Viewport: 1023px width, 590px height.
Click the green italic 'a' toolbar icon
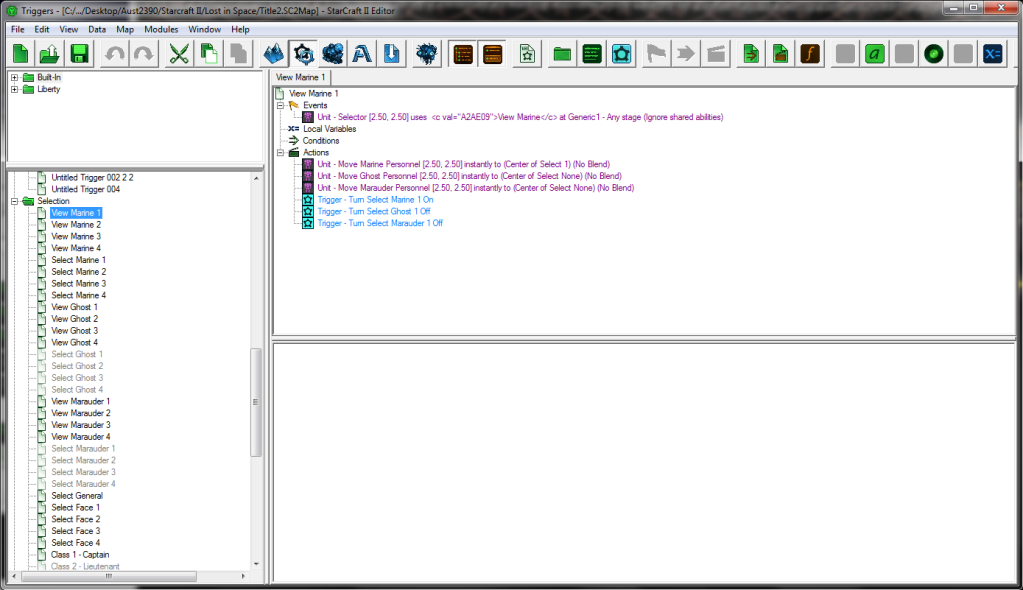pos(874,54)
